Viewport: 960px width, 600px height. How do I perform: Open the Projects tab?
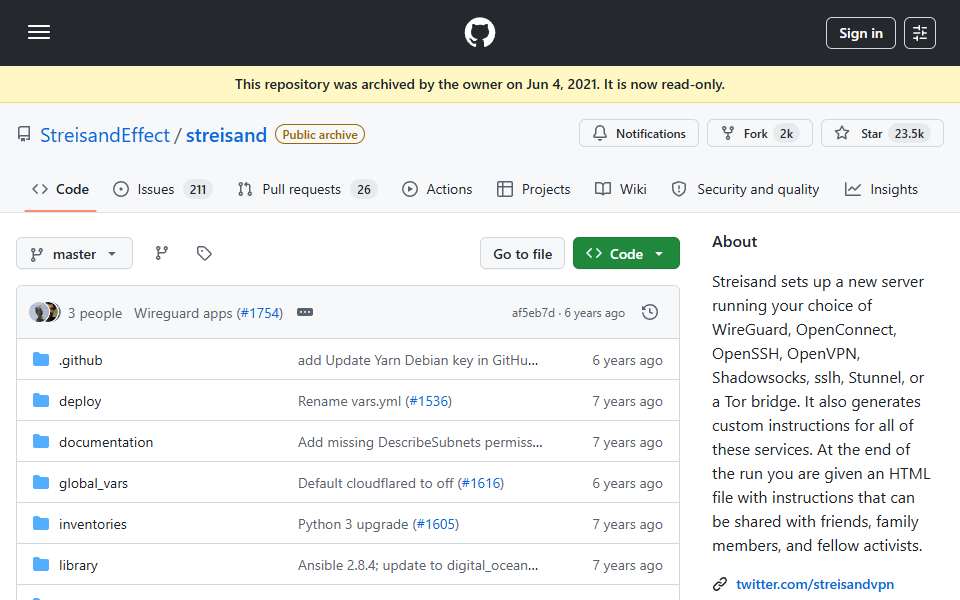coord(533,189)
